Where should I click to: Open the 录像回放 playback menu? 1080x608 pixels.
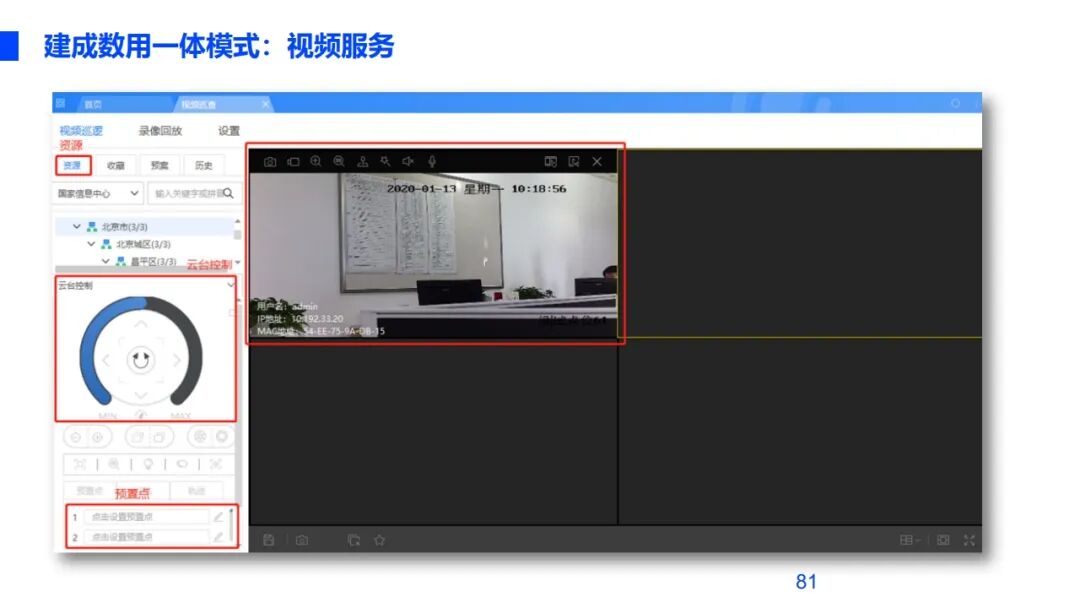pyautogui.click(x=160, y=131)
